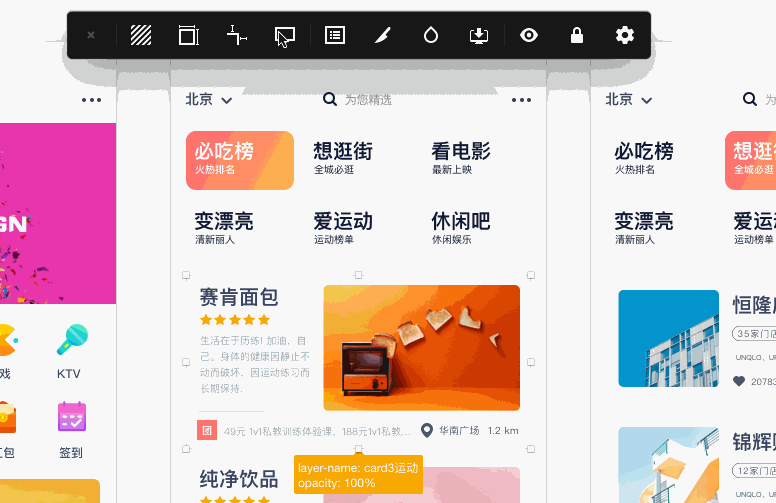
Task: Select the 想逛街 category tab in center artboard
Action: [x=343, y=157]
